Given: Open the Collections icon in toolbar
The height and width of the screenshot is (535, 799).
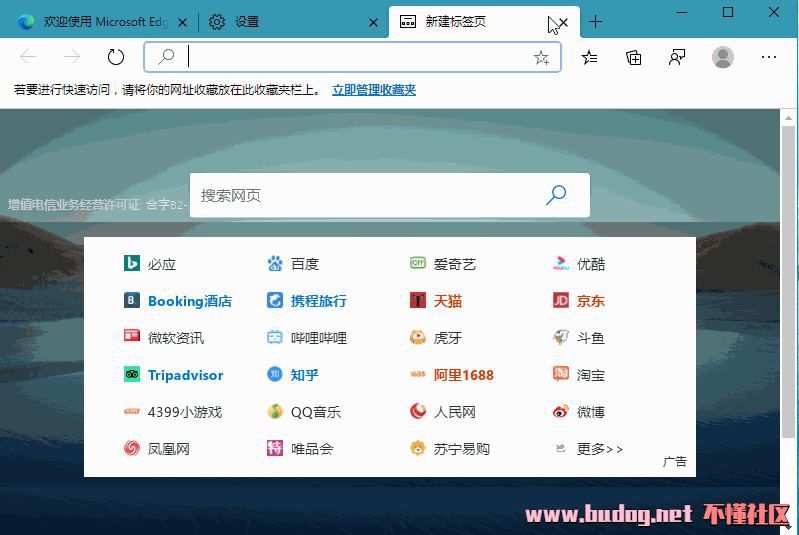Looking at the screenshot, I should coord(633,57).
